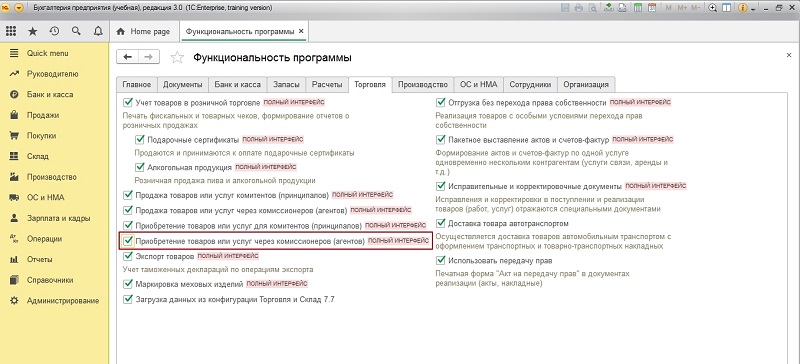Click the M- memory button
Image resolution: width=800 pixels, height=364 pixels.
point(697,8)
